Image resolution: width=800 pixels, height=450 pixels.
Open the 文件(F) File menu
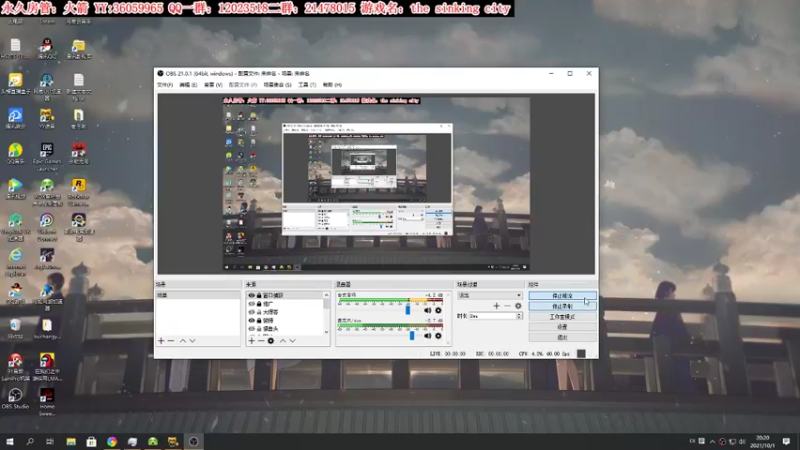click(165, 85)
